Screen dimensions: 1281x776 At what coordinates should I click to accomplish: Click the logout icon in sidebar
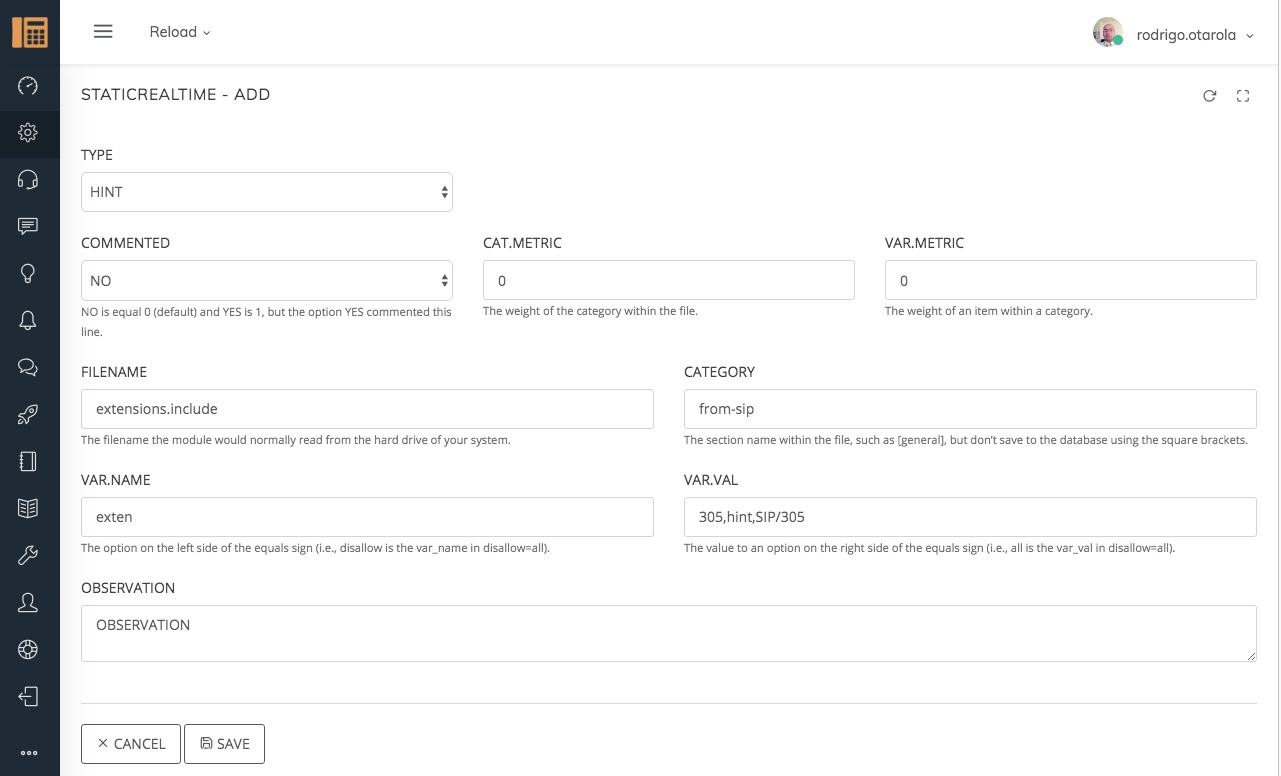pyautogui.click(x=28, y=697)
